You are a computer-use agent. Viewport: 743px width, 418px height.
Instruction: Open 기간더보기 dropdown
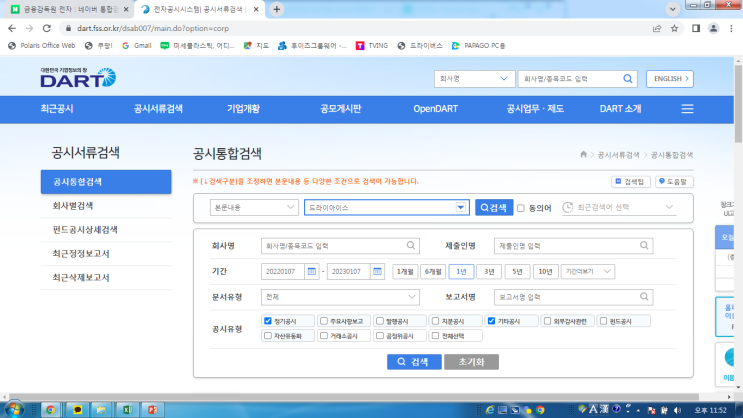[588, 272]
